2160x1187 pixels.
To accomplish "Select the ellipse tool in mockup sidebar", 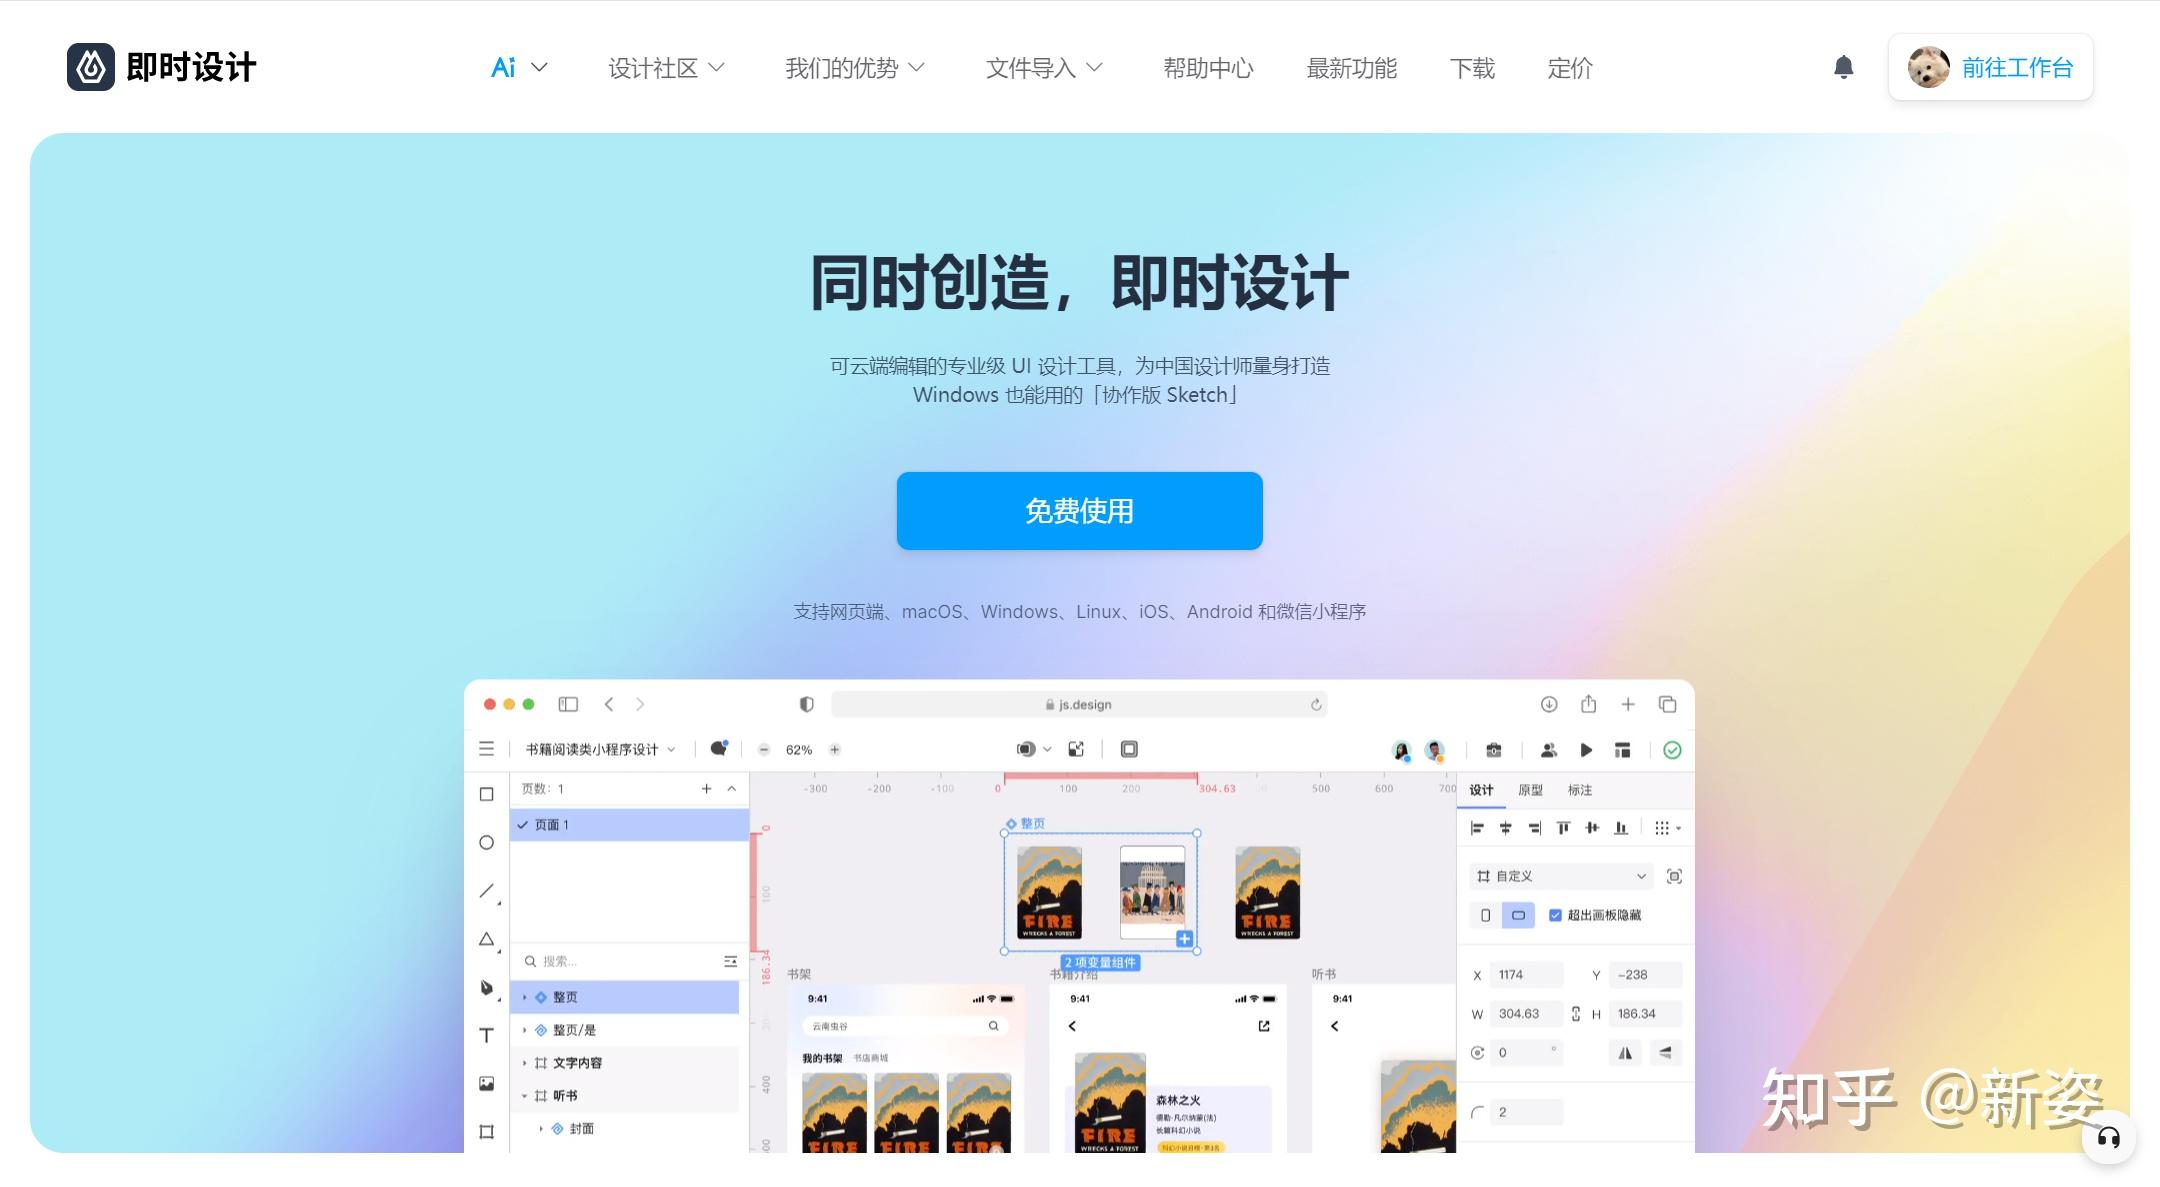I will coord(487,842).
